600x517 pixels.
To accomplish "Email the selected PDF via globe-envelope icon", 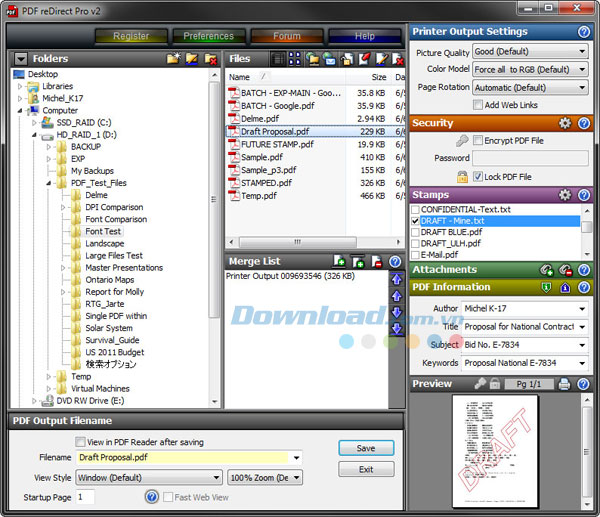I will [x=329, y=59].
